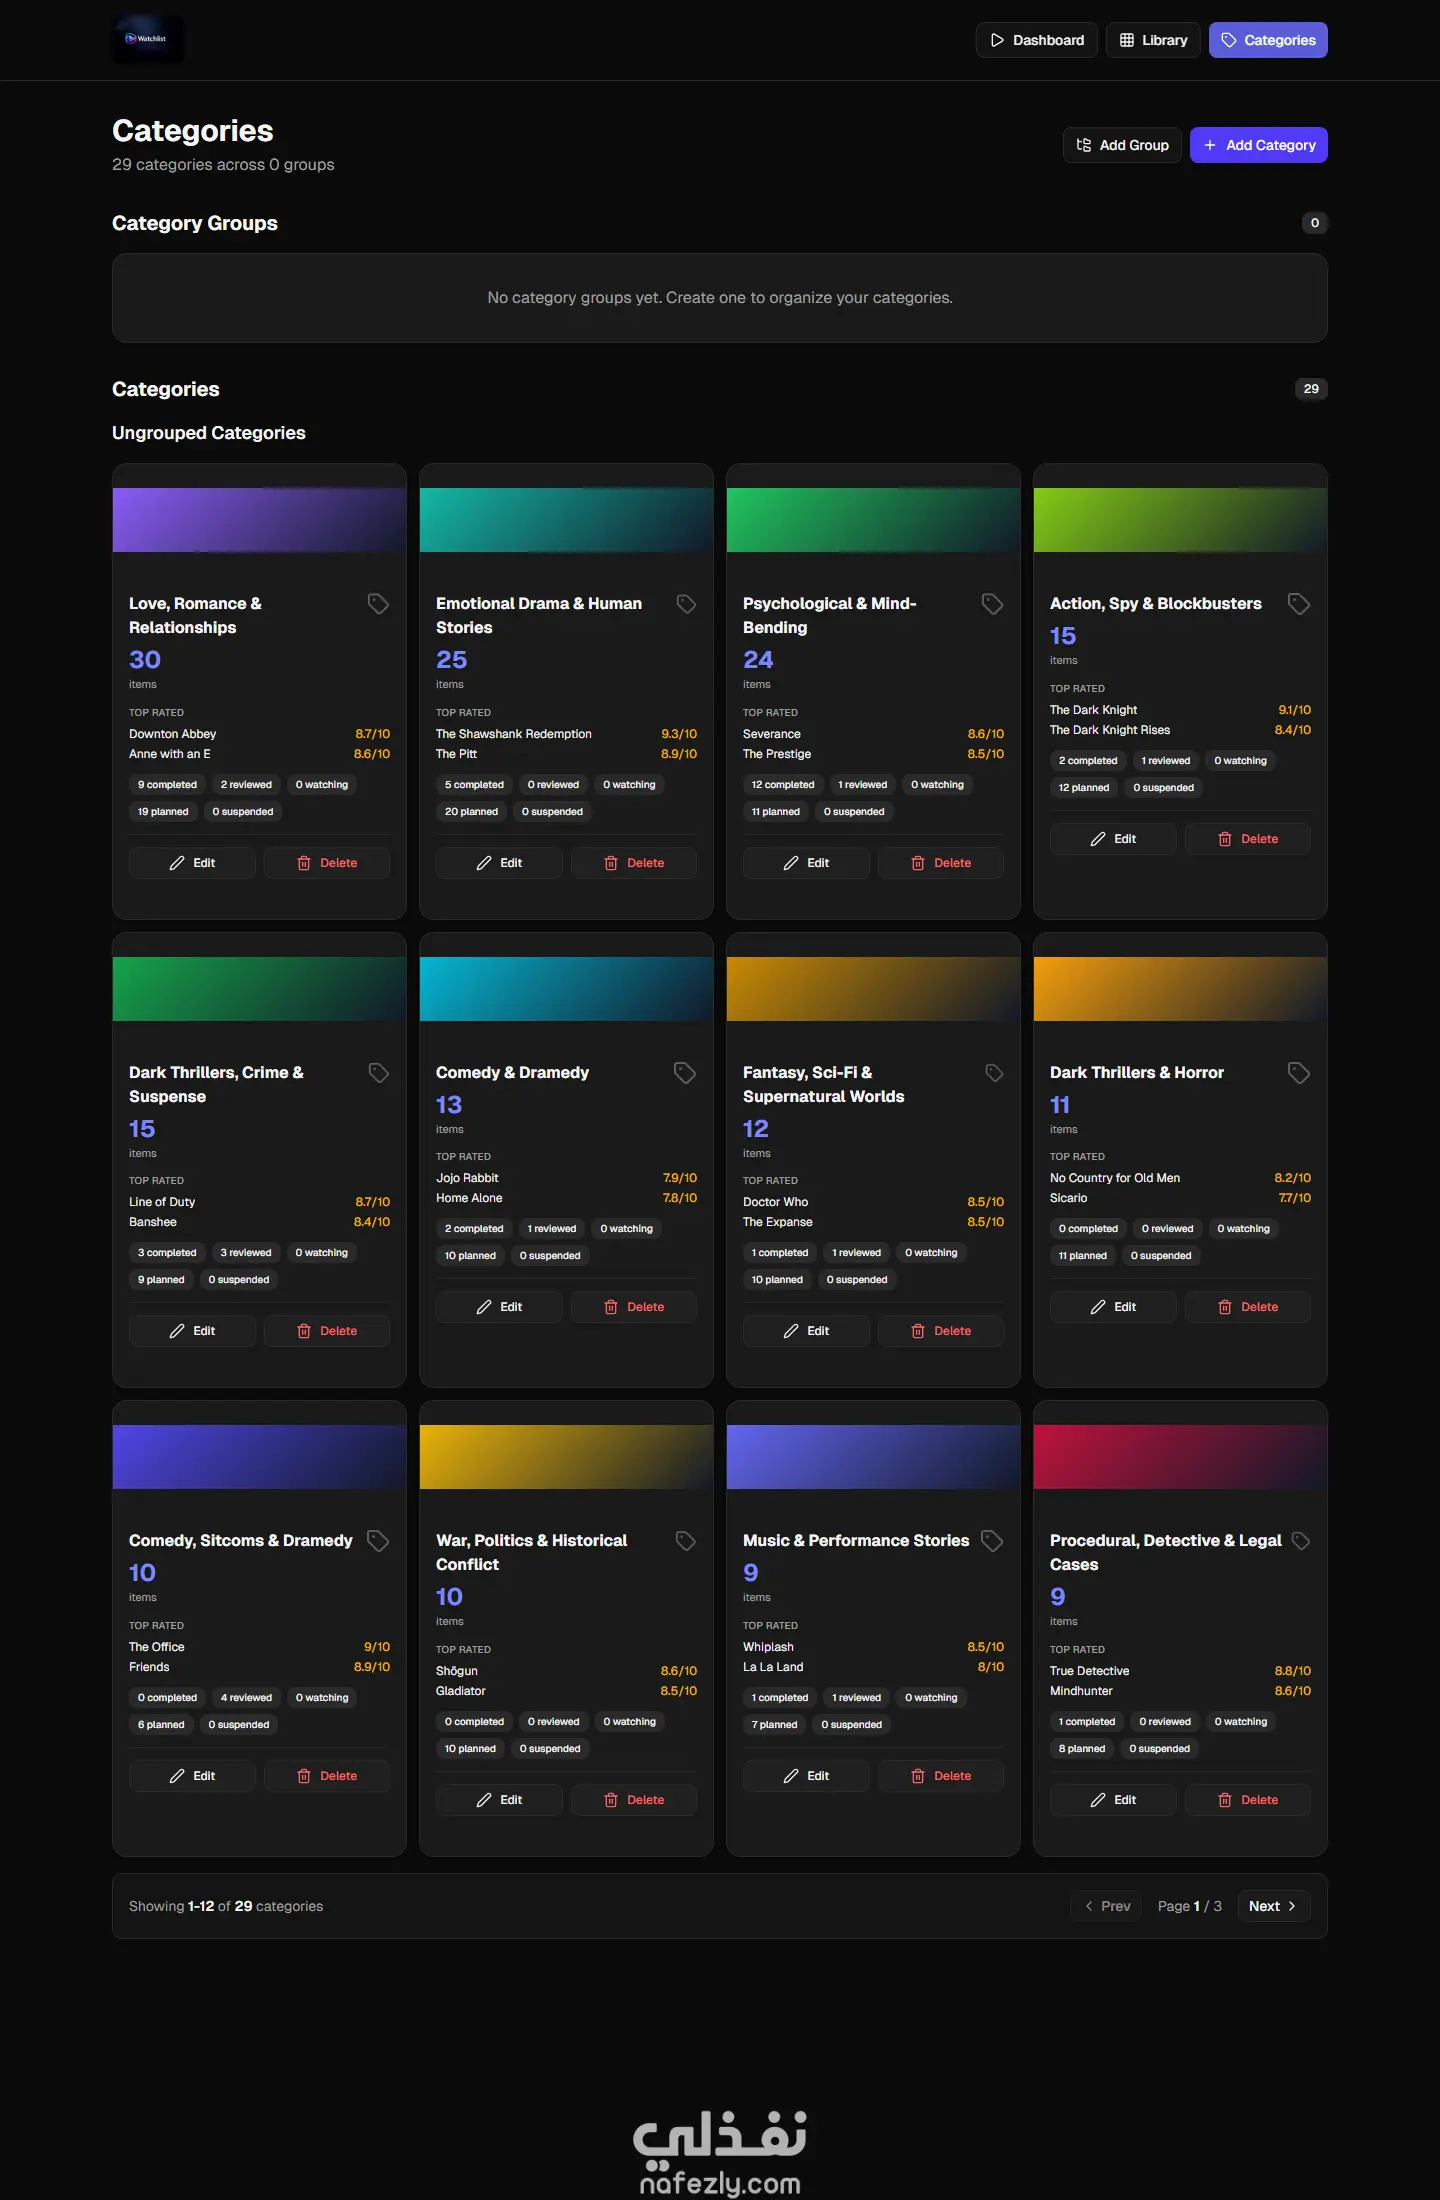Image resolution: width=1440 pixels, height=2200 pixels.
Task: Click the Watchlist logo in header
Action: tap(147, 39)
